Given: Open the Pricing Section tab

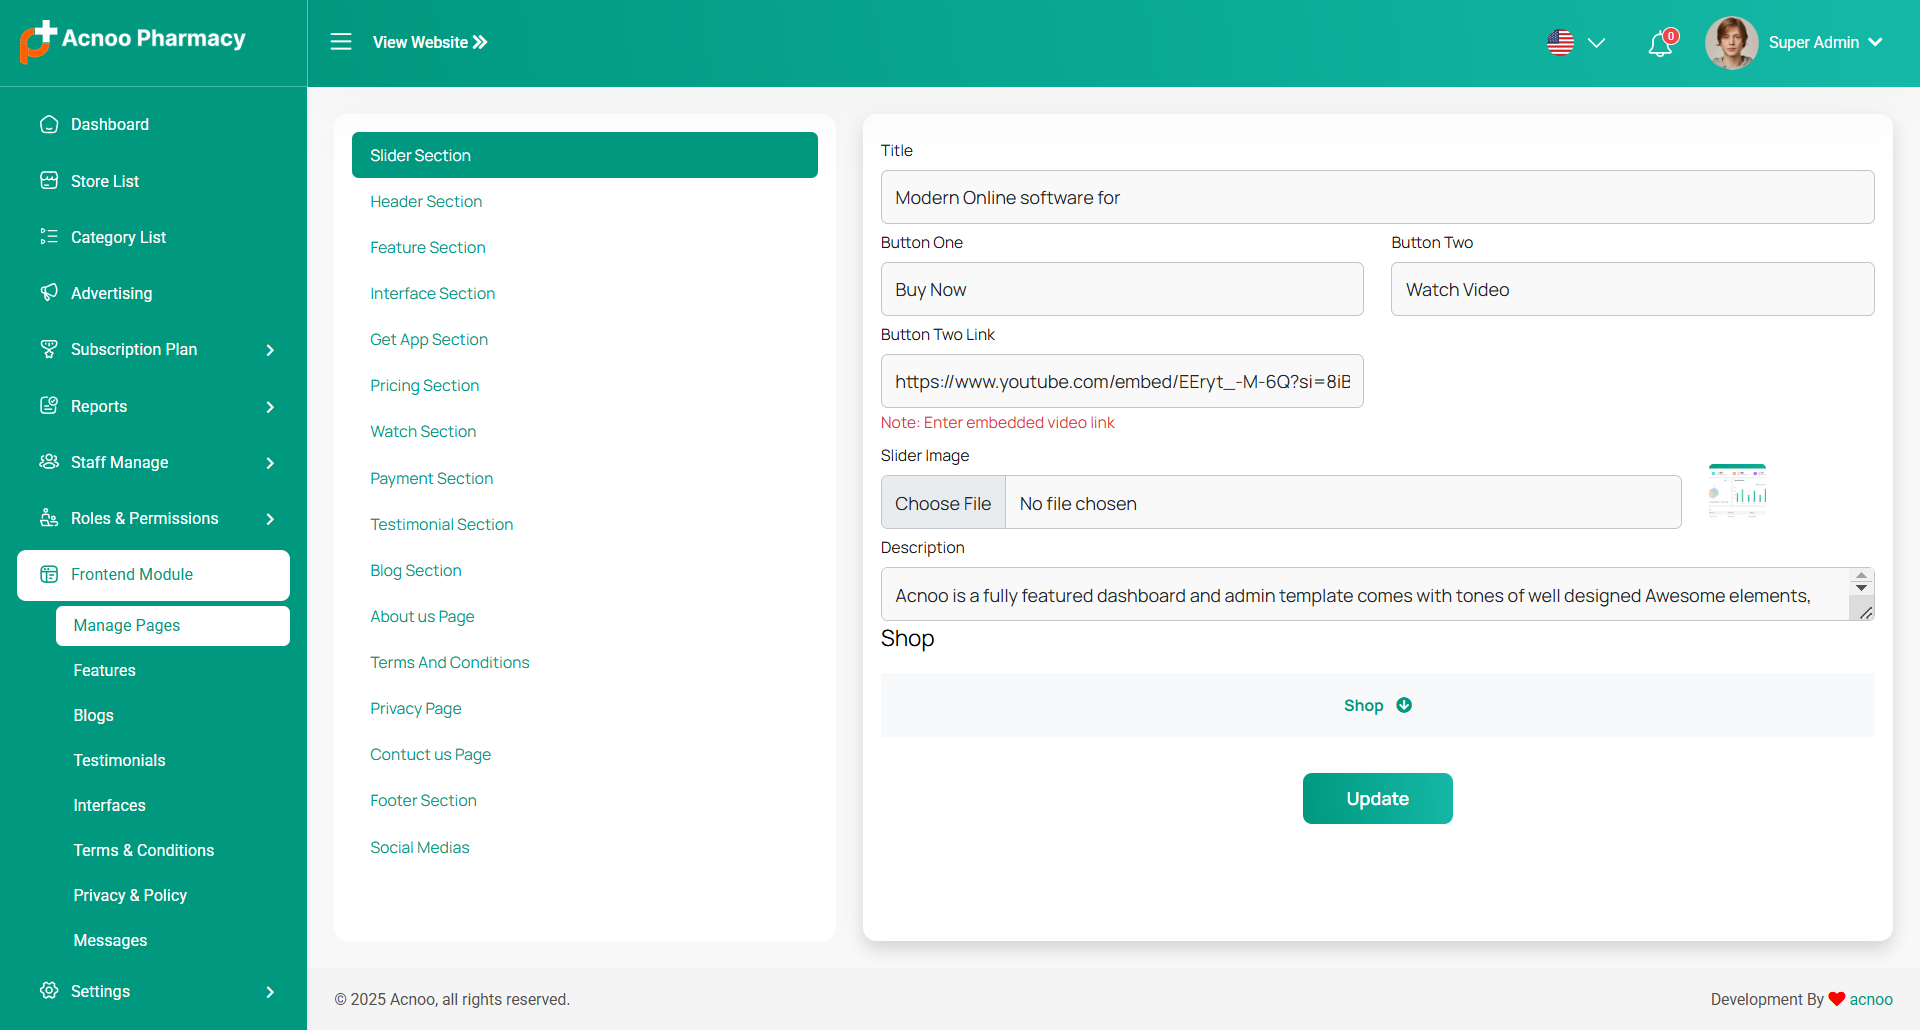Looking at the screenshot, I should click(424, 386).
